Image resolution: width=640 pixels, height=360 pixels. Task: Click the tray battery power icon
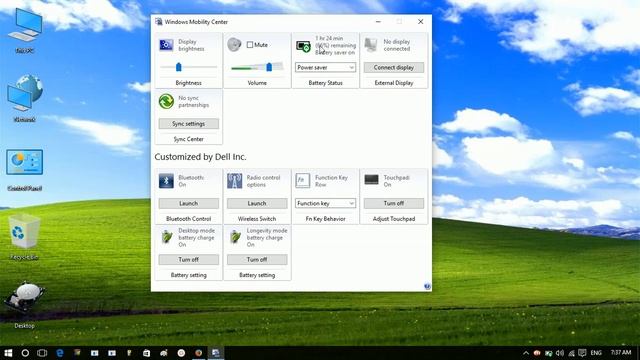coord(549,353)
